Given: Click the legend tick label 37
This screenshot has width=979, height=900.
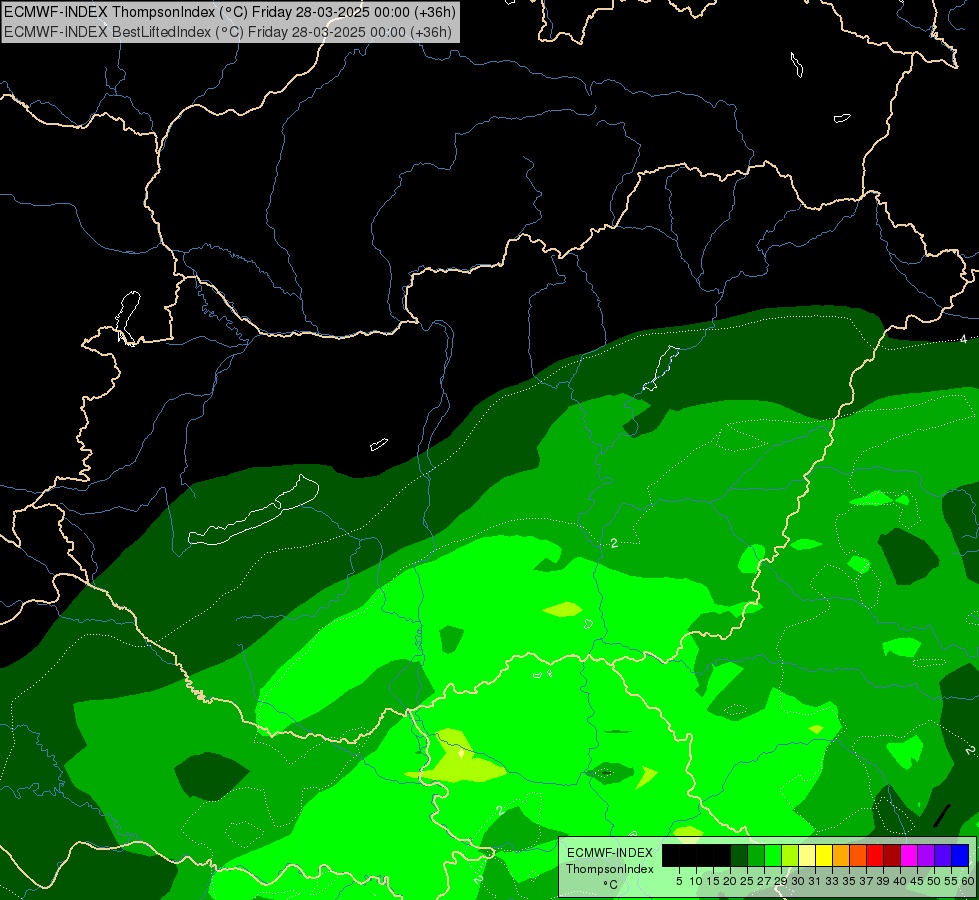Looking at the screenshot, I should (x=865, y=881).
